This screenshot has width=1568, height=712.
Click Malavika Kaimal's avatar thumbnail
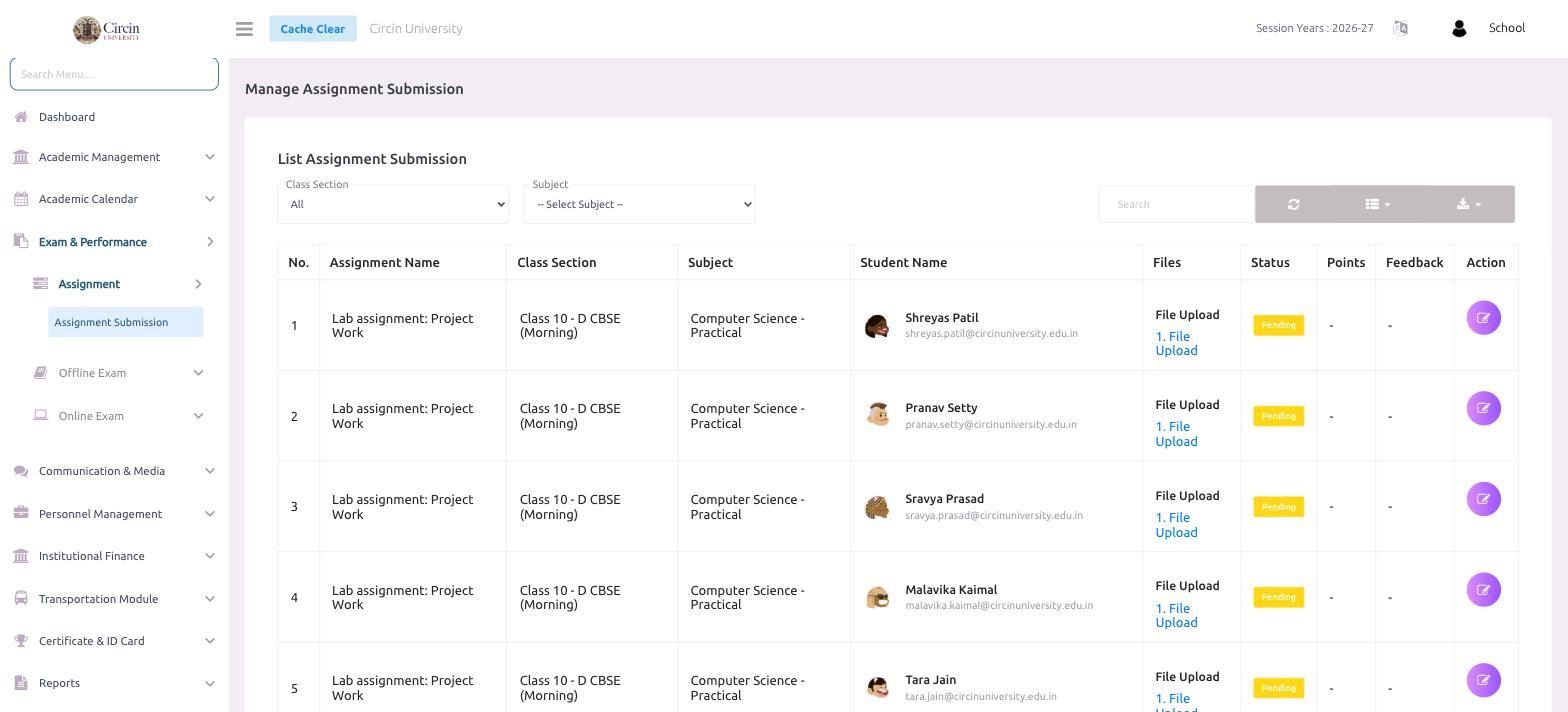coord(877,597)
